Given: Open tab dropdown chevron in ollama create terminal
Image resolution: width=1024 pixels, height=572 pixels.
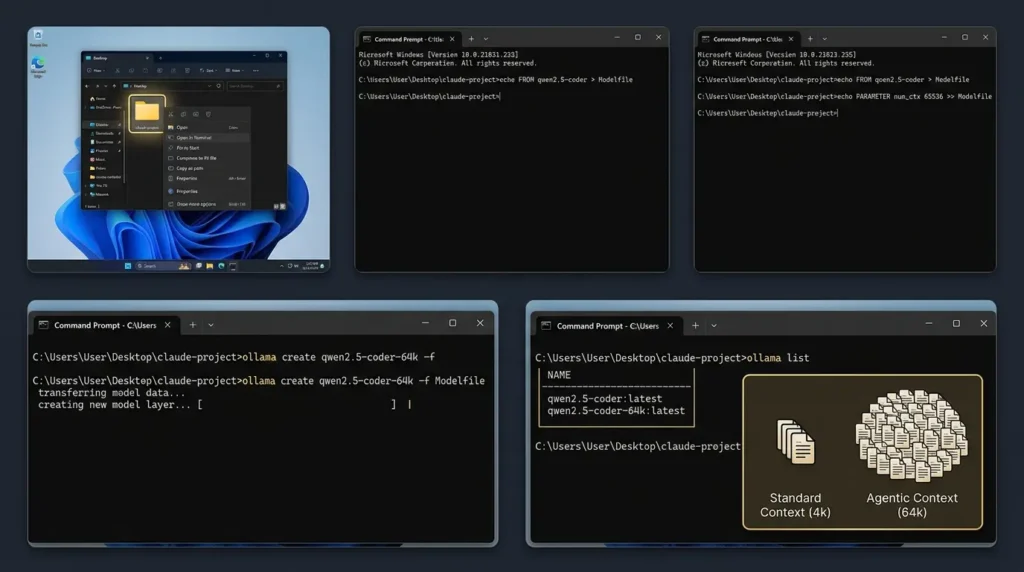Looking at the screenshot, I should coord(211,325).
